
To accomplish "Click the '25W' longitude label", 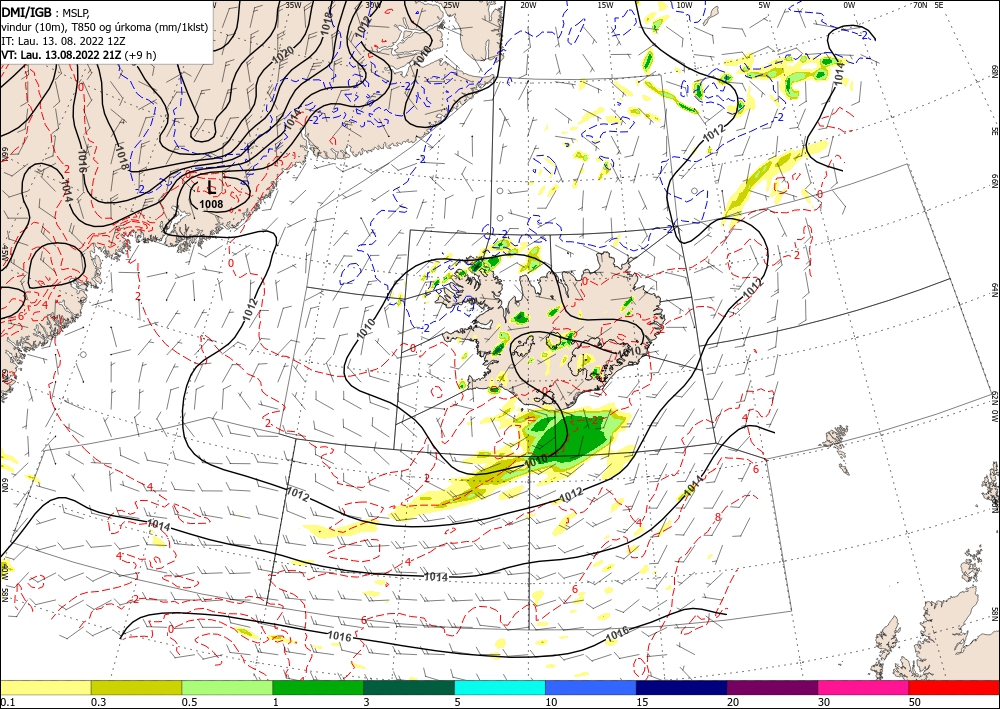I will (451, 5).
